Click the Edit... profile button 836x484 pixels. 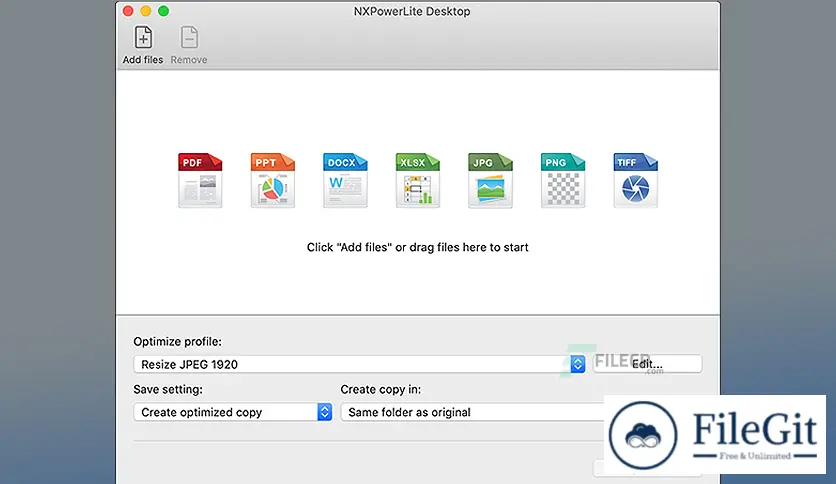647,364
